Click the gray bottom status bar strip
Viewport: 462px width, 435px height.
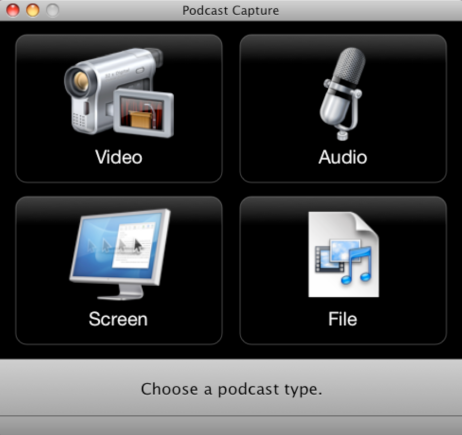(x=231, y=426)
